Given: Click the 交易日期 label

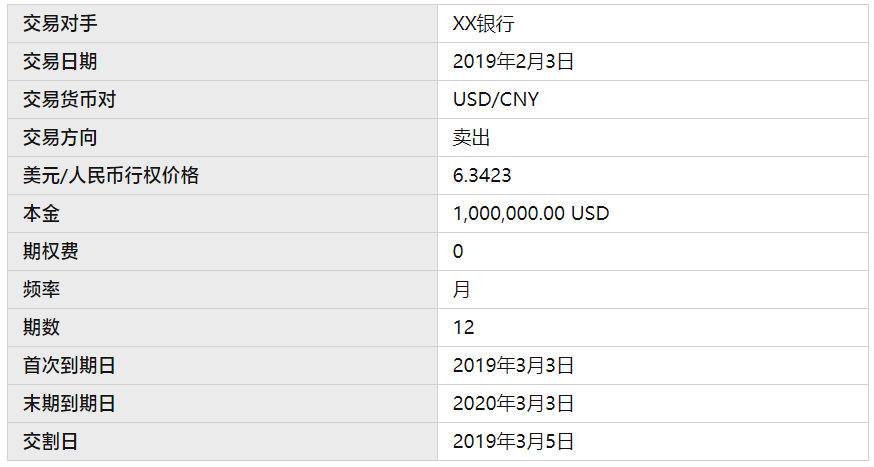Looking at the screenshot, I should click(60, 61).
